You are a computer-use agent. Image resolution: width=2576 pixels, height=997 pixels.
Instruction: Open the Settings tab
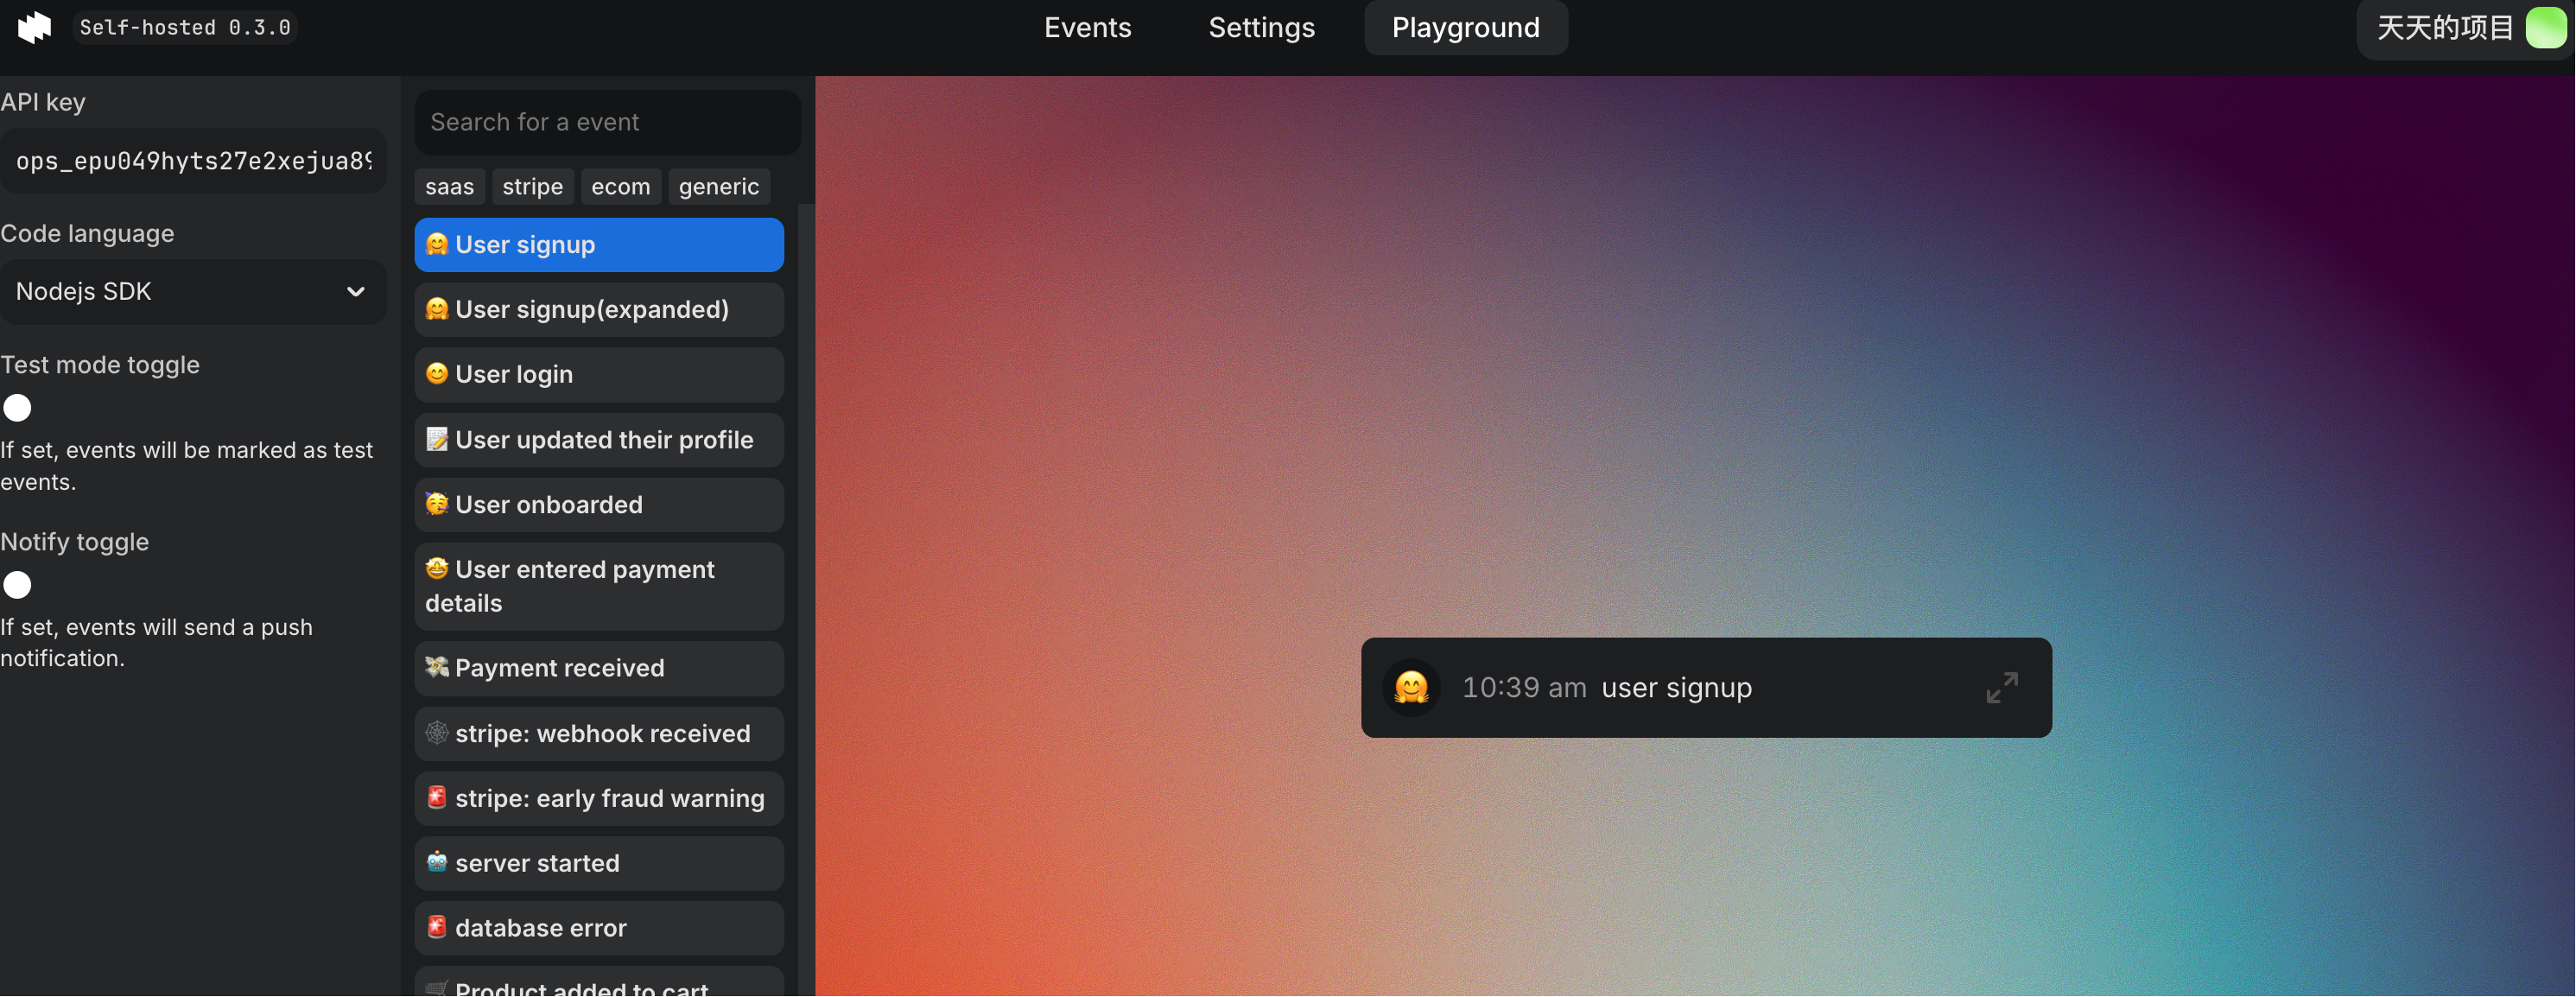(1261, 27)
